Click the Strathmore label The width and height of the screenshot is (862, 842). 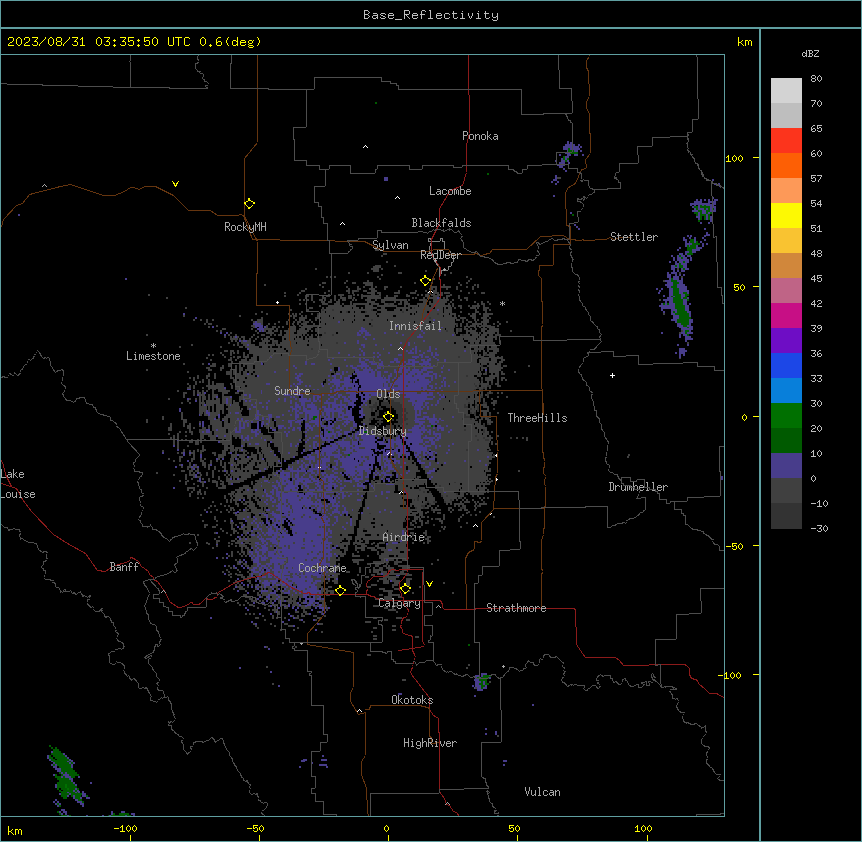516,608
